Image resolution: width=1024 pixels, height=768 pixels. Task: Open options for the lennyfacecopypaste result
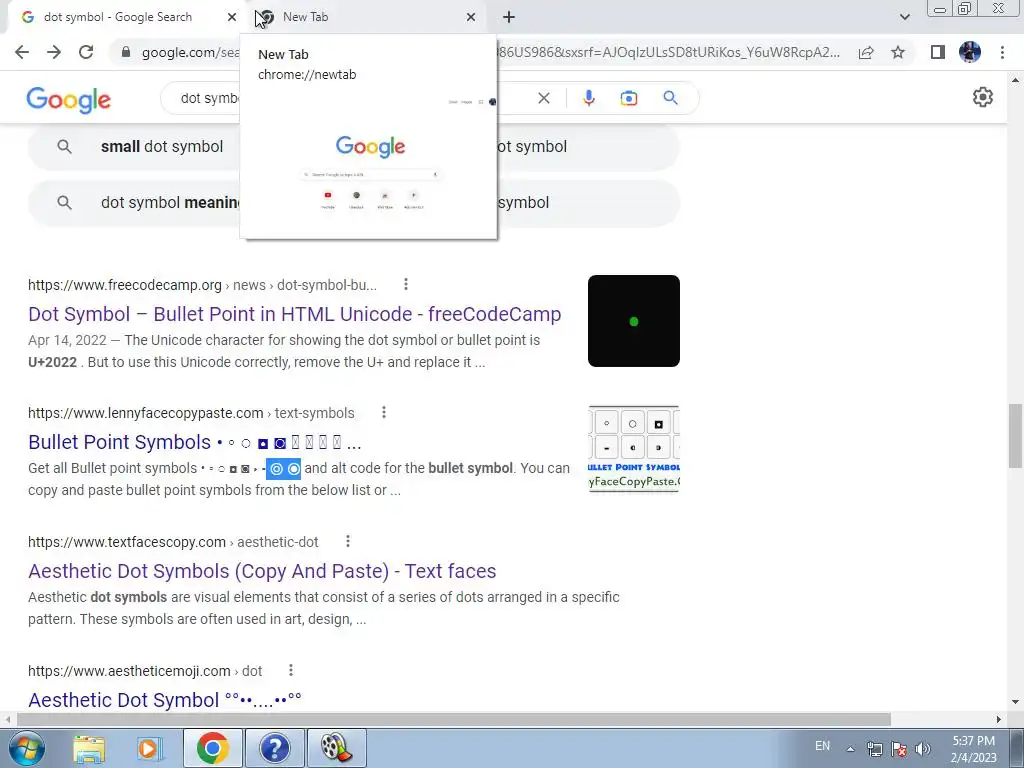point(384,412)
